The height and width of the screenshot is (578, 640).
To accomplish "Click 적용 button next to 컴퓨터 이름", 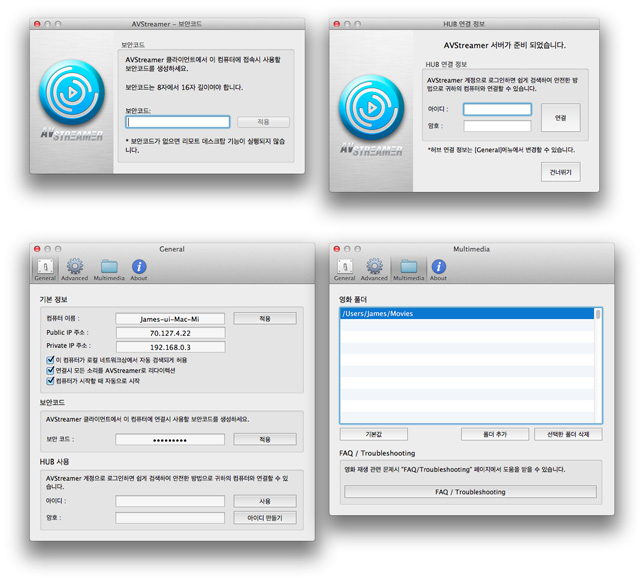I will pyautogui.click(x=265, y=318).
